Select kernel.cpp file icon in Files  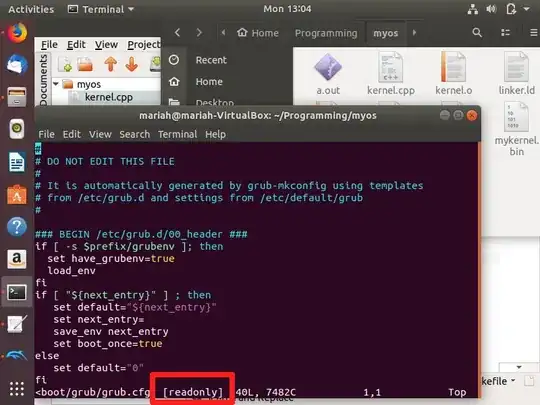[x=391, y=74]
